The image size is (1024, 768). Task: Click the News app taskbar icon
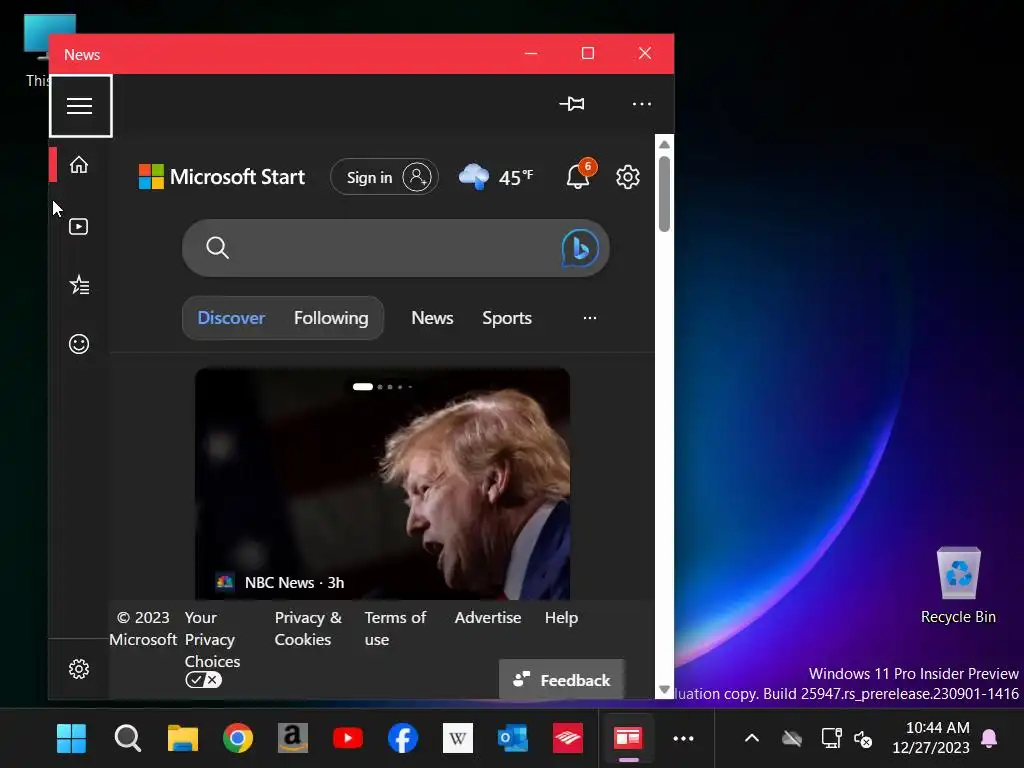point(628,739)
